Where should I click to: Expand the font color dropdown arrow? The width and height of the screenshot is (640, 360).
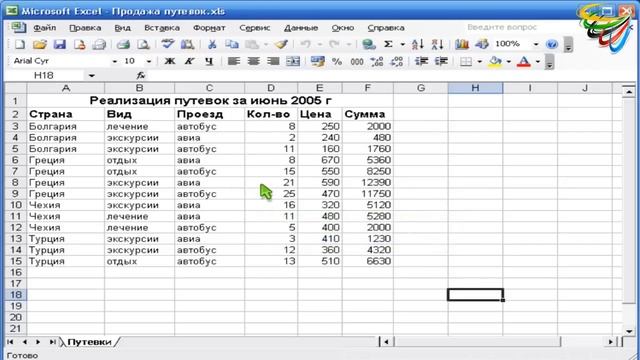[x=538, y=62]
